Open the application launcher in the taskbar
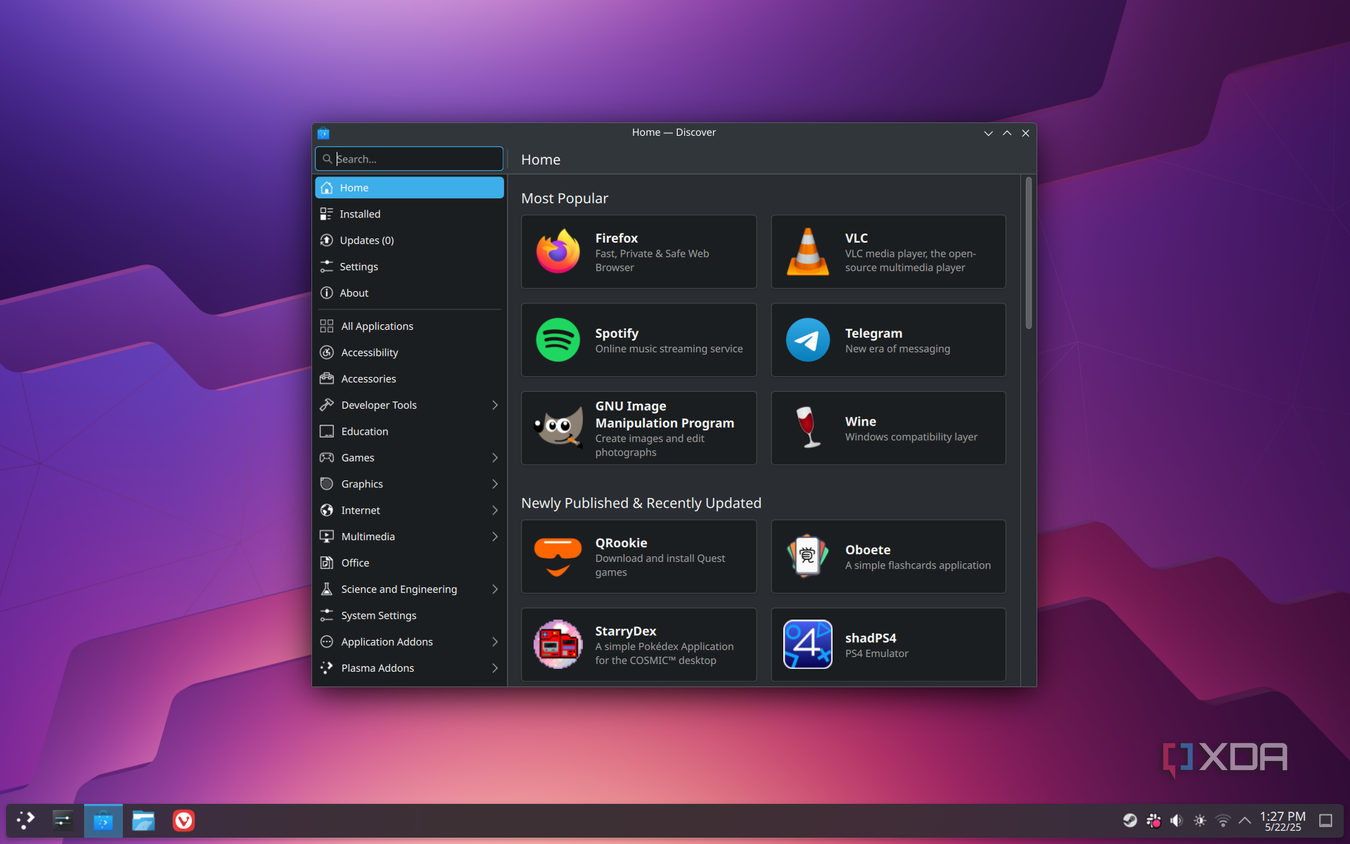 [x=26, y=821]
